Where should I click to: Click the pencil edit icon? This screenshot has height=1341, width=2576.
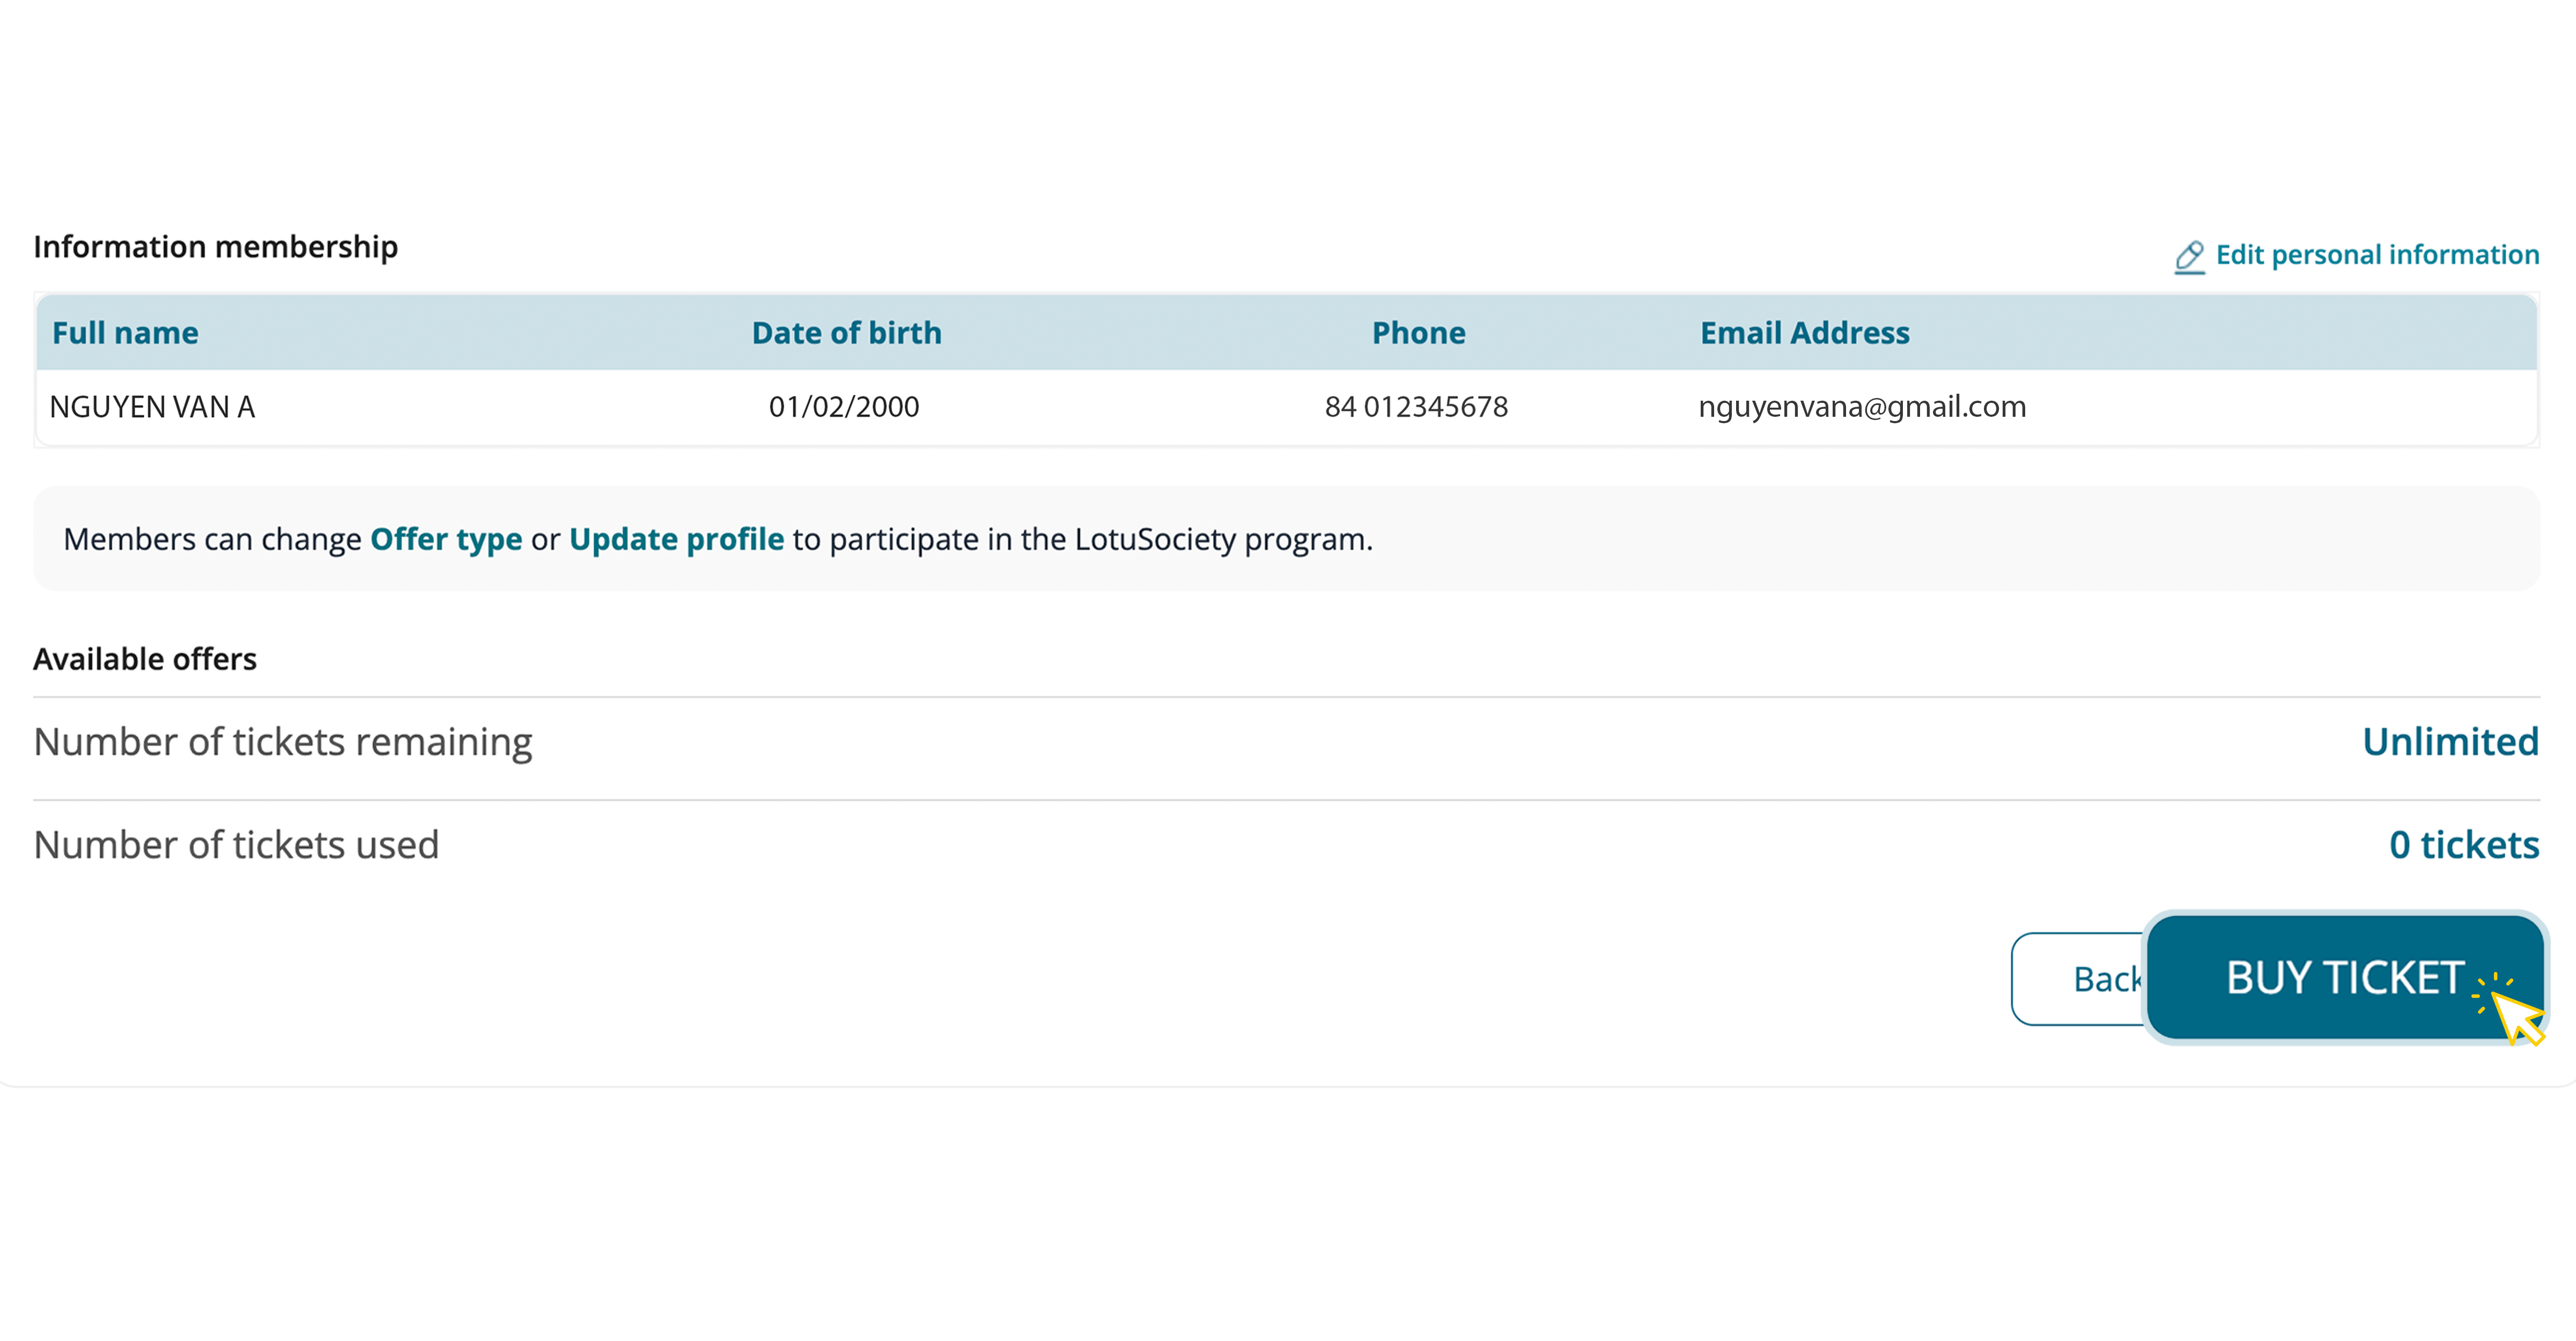pyautogui.click(x=2189, y=257)
